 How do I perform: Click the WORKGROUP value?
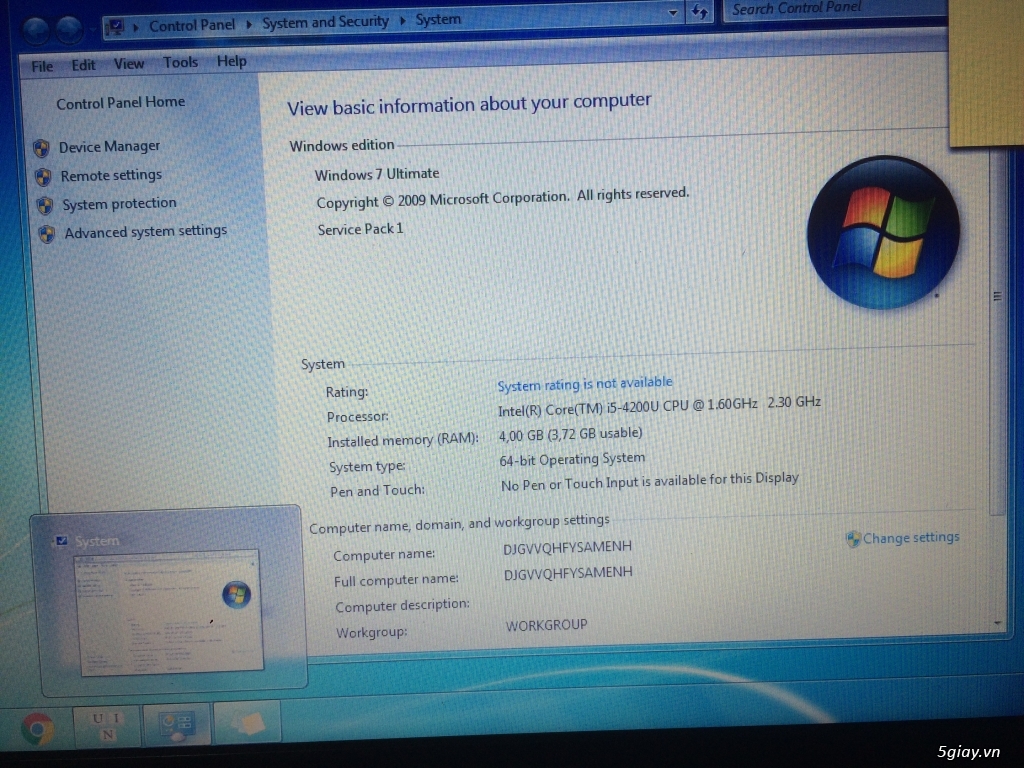pyautogui.click(x=547, y=625)
